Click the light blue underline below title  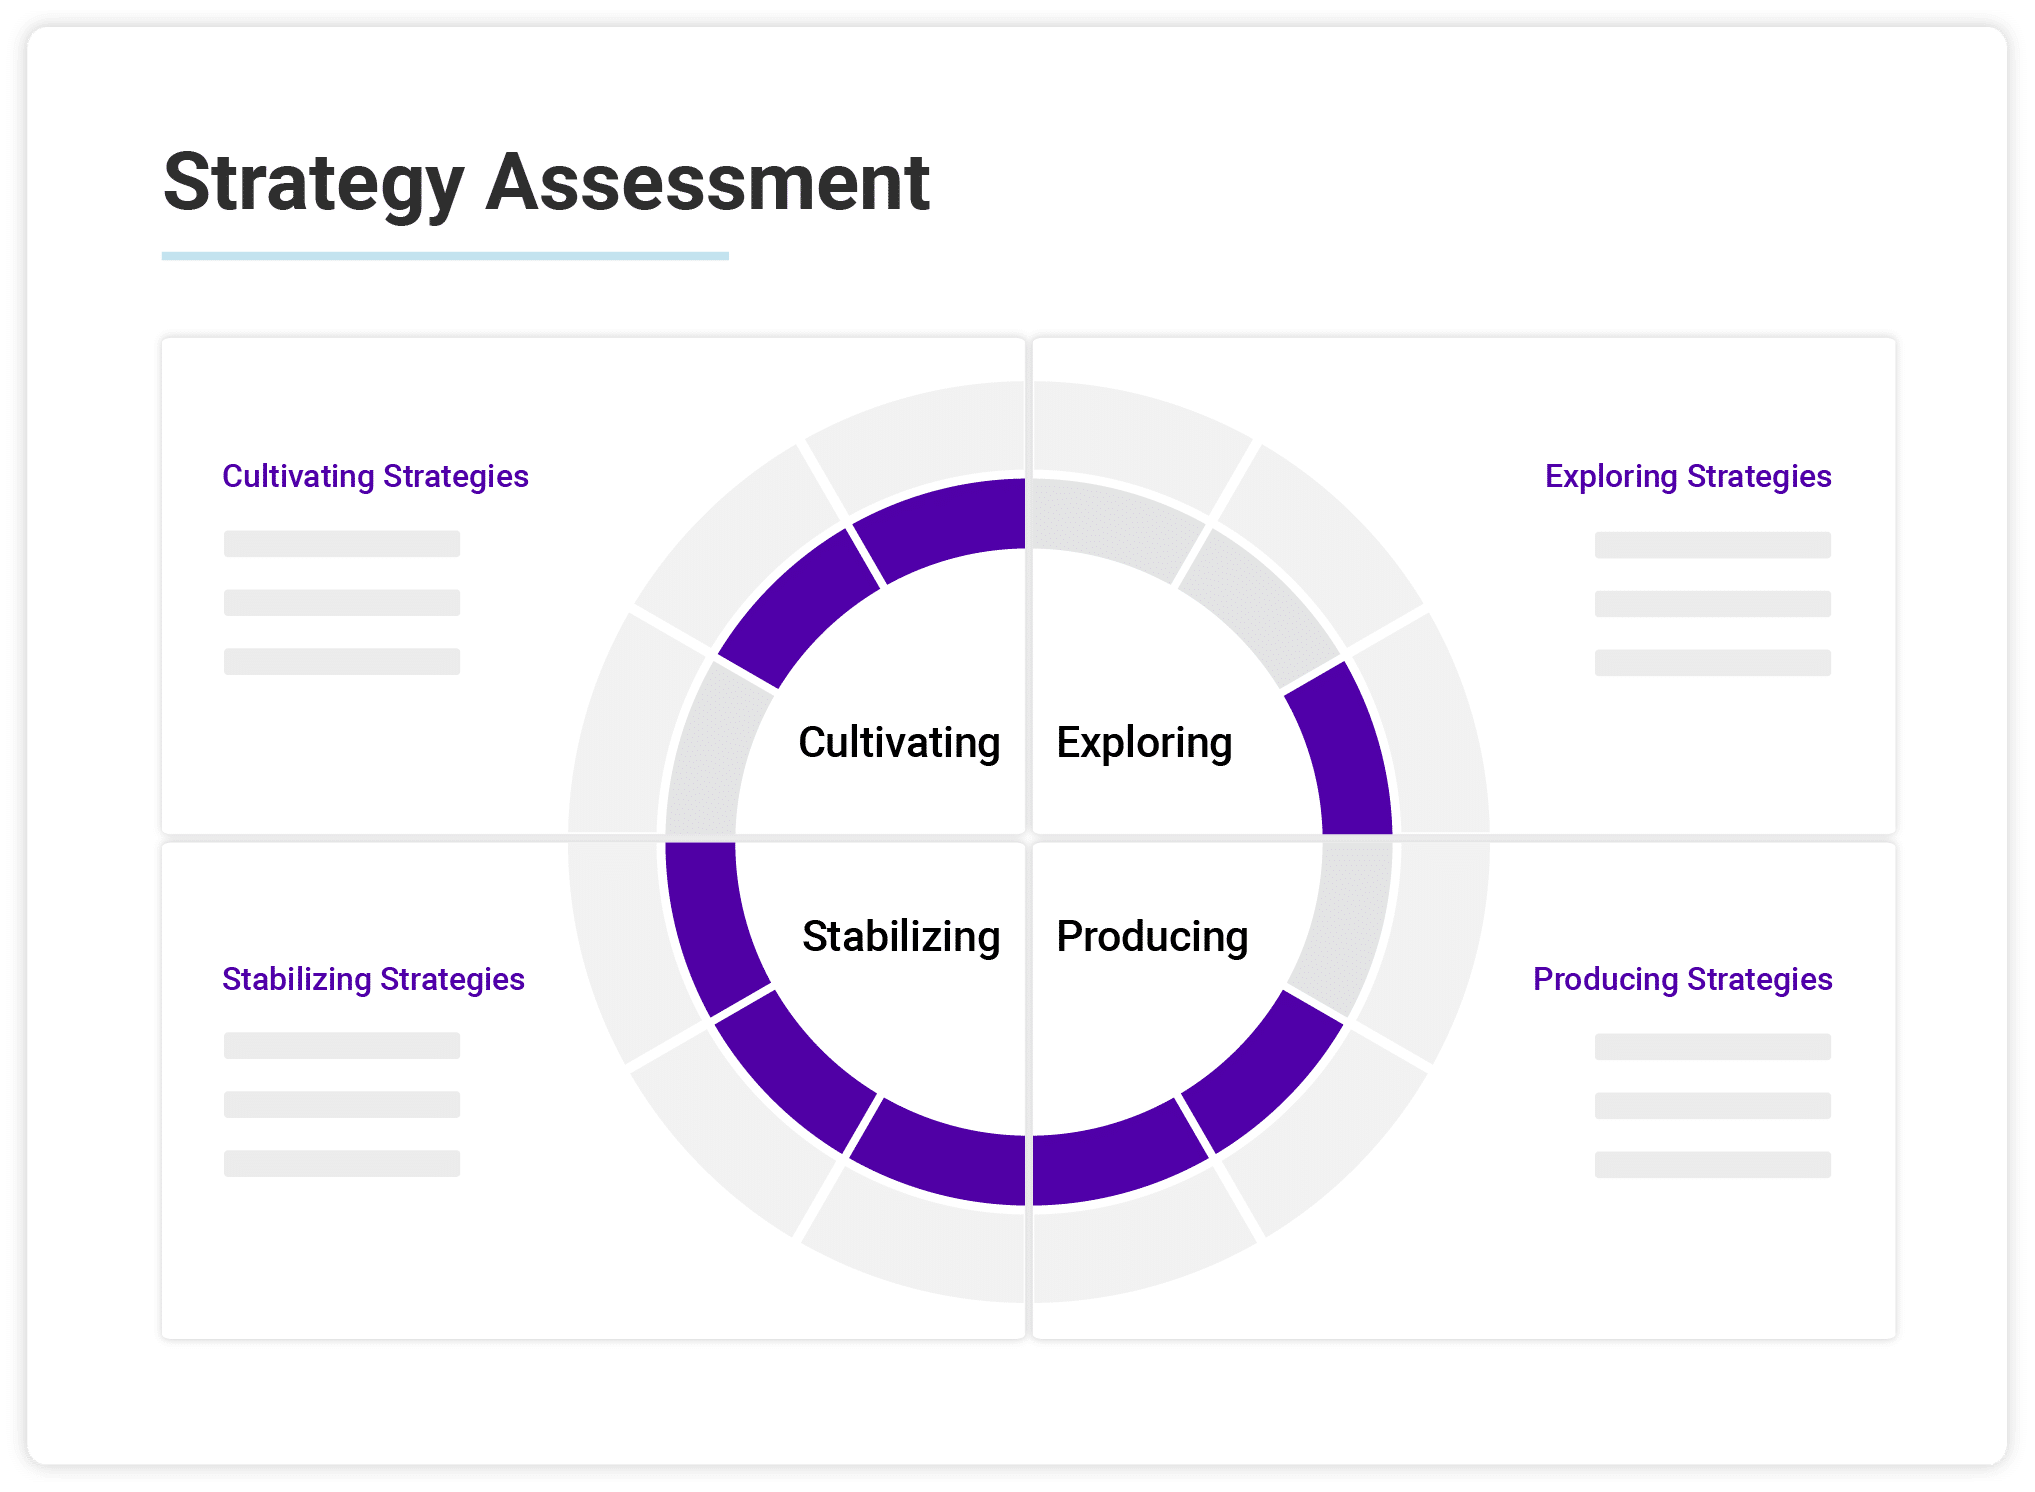point(445,256)
